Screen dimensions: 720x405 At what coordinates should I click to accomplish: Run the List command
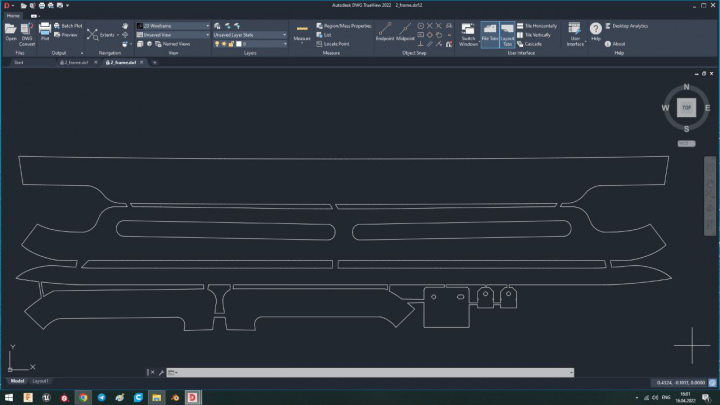pos(324,35)
